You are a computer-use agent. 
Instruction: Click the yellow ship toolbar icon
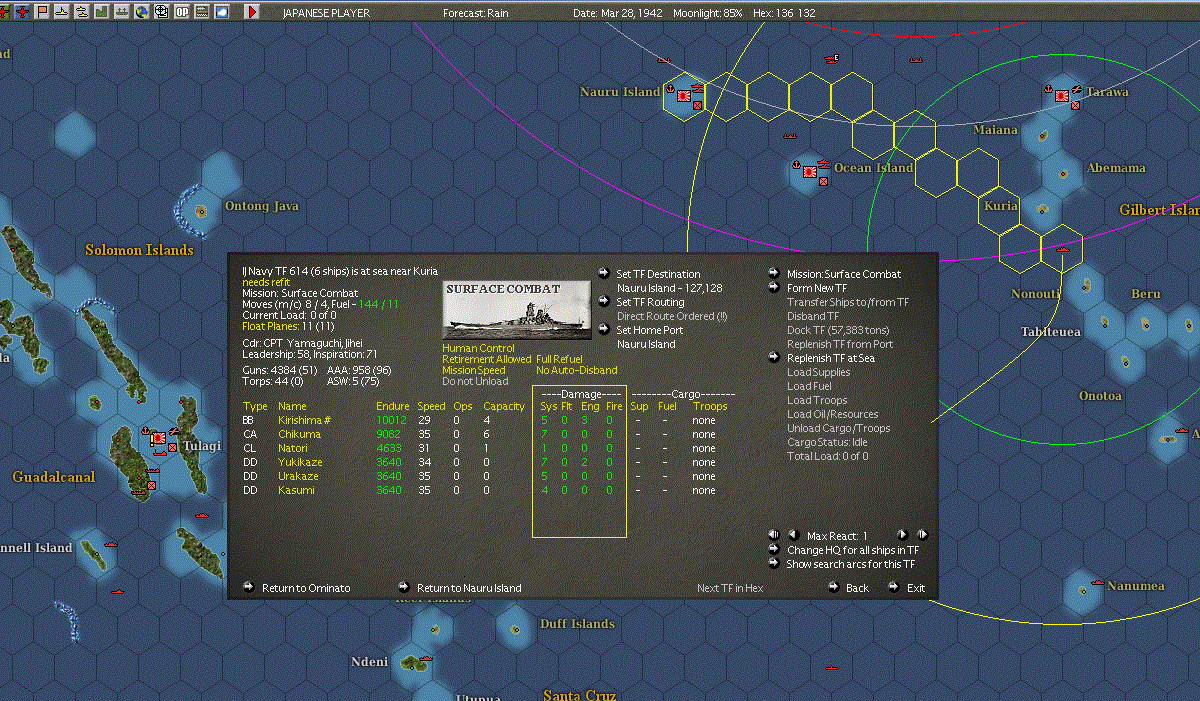[62, 12]
